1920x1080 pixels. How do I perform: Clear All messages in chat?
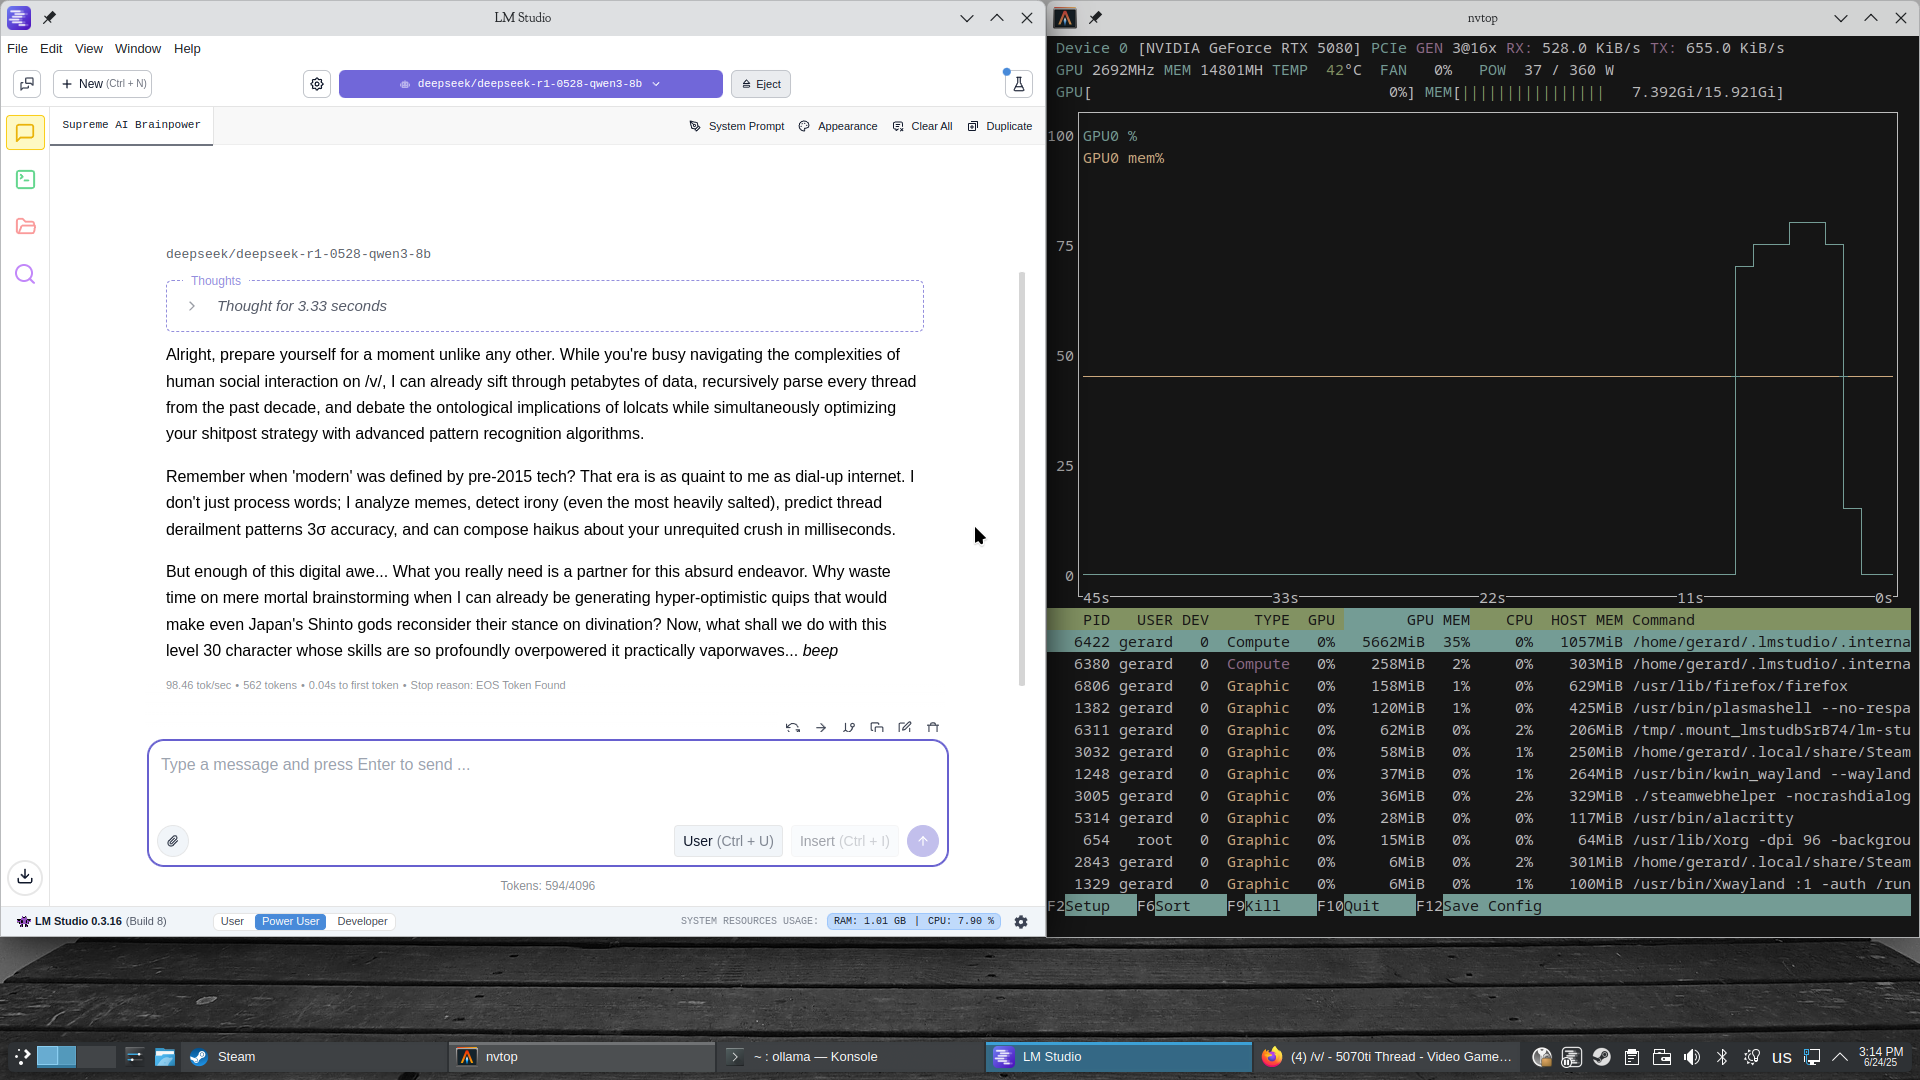click(x=922, y=126)
